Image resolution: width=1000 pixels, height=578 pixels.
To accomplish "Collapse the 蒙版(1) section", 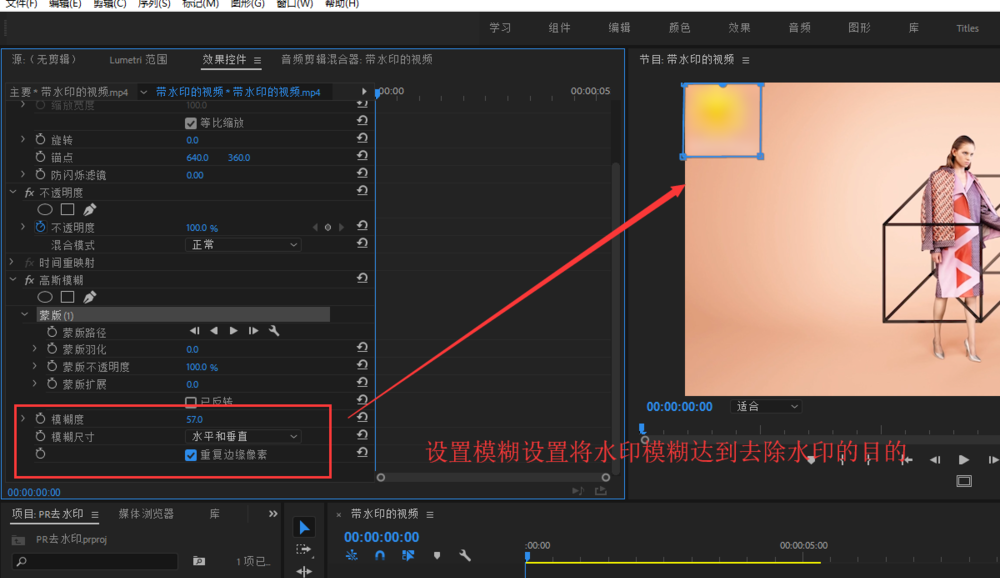I will [27, 315].
